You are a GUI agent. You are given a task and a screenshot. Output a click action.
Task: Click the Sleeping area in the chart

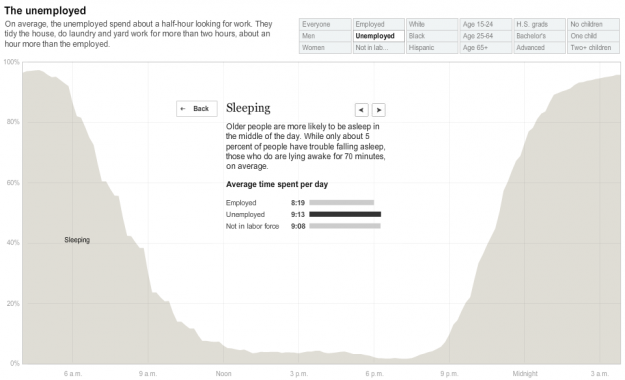77,240
